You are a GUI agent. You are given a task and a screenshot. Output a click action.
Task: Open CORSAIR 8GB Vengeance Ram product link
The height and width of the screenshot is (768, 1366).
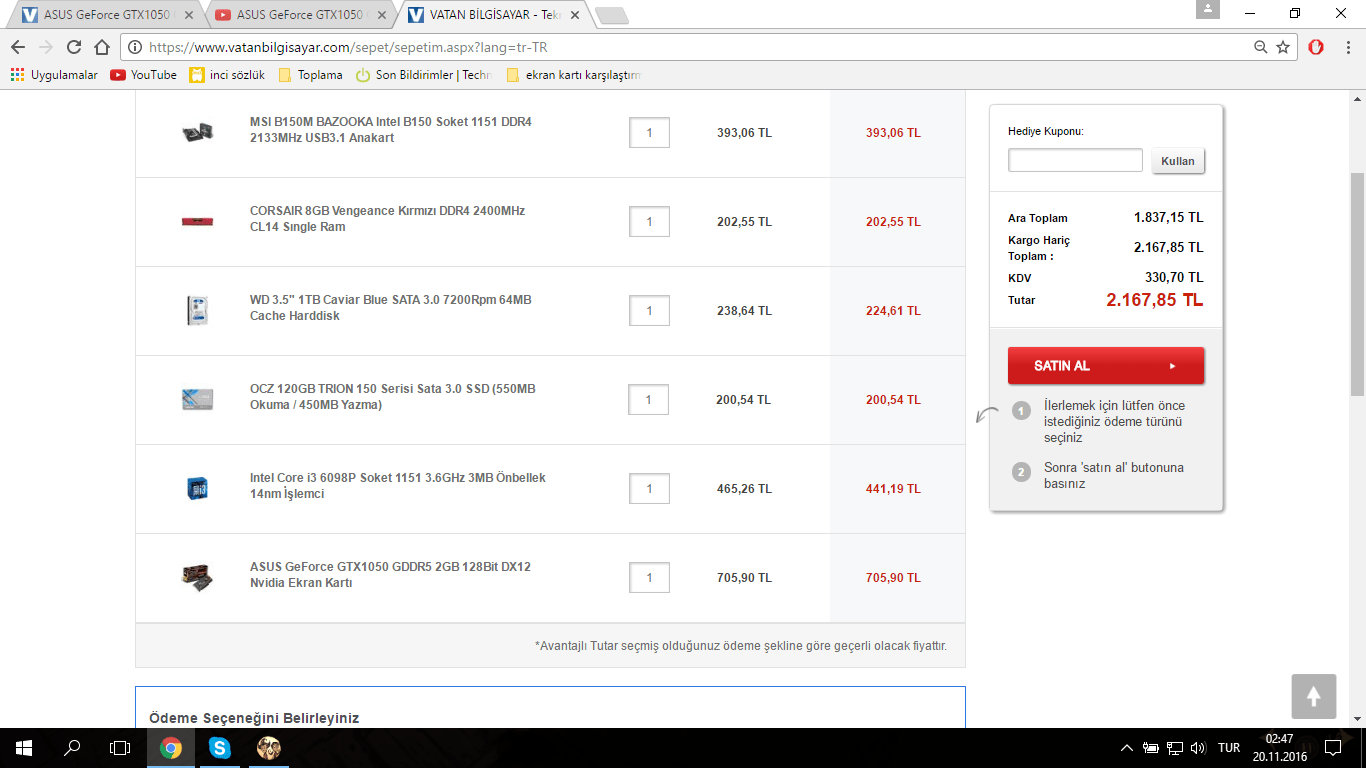387,219
